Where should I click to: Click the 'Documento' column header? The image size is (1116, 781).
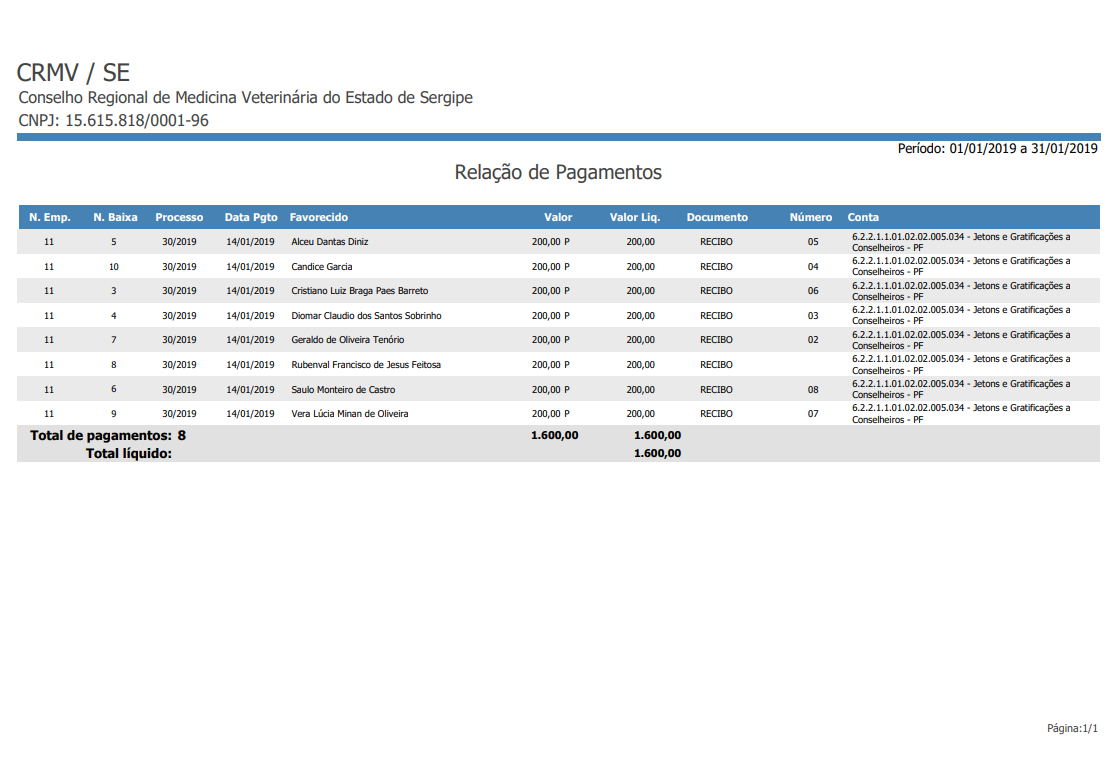click(x=717, y=217)
